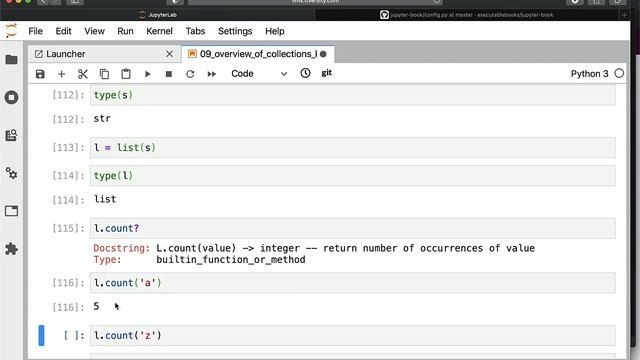Click into the l.count('z') code cell

353,336
